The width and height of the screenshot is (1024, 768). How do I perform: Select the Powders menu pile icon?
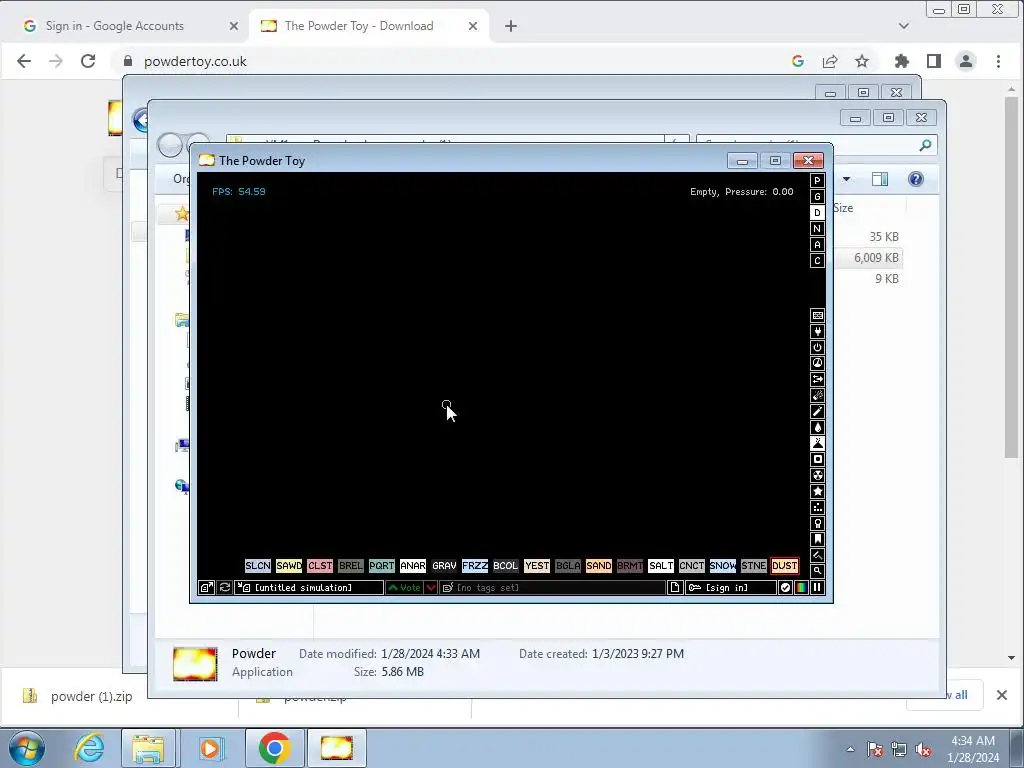click(x=817, y=443)
